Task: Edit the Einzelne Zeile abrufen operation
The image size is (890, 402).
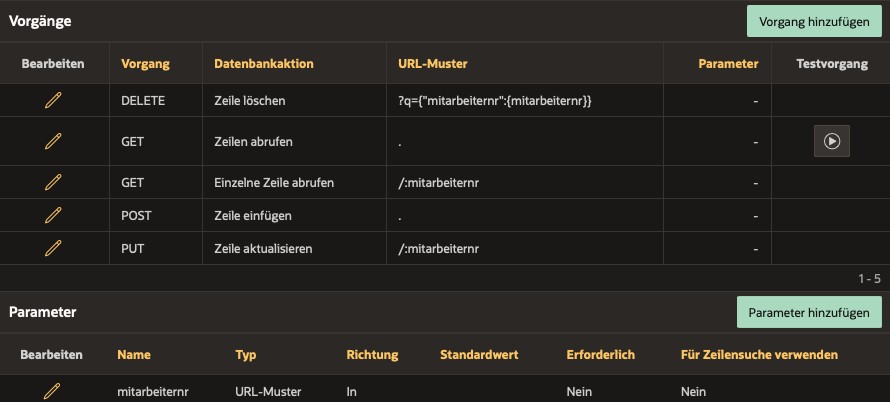Action: (x=53, y=182)
